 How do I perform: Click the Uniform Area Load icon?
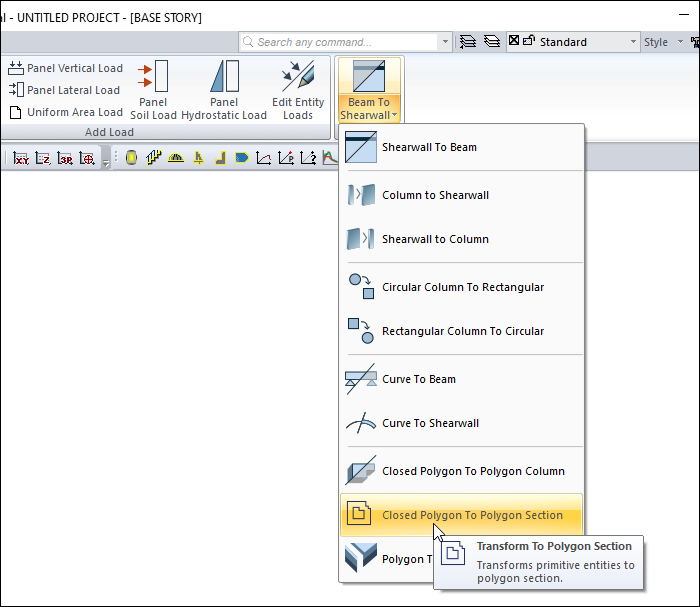[x=16, y=112]
